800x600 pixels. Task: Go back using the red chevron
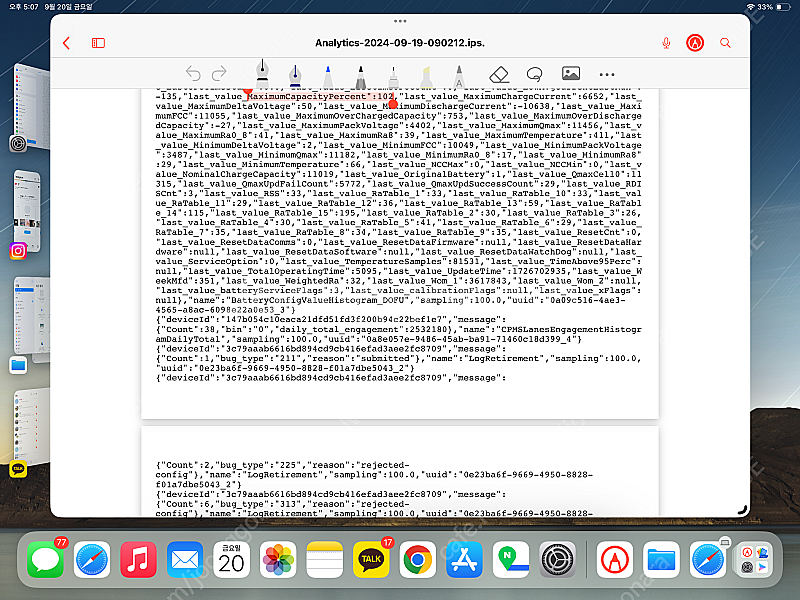[x=66, y=43]
